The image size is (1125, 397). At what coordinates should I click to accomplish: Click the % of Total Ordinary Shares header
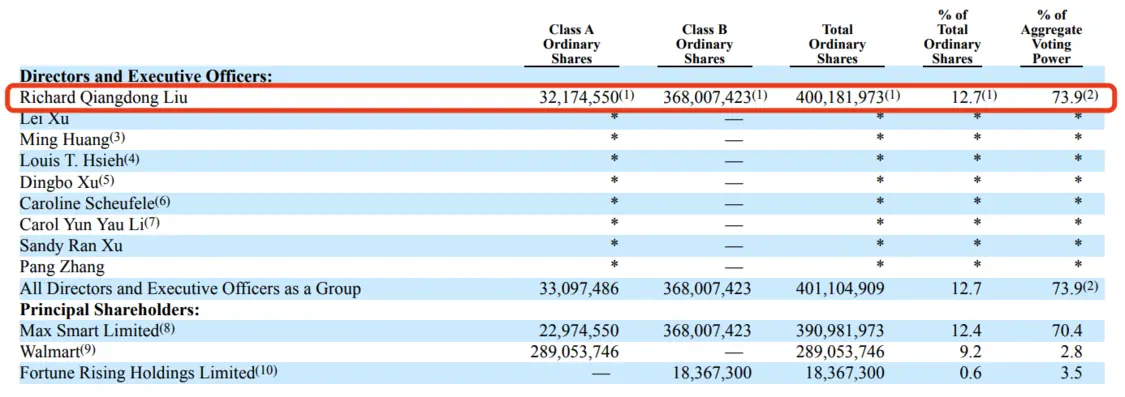[x=952, y=37]
